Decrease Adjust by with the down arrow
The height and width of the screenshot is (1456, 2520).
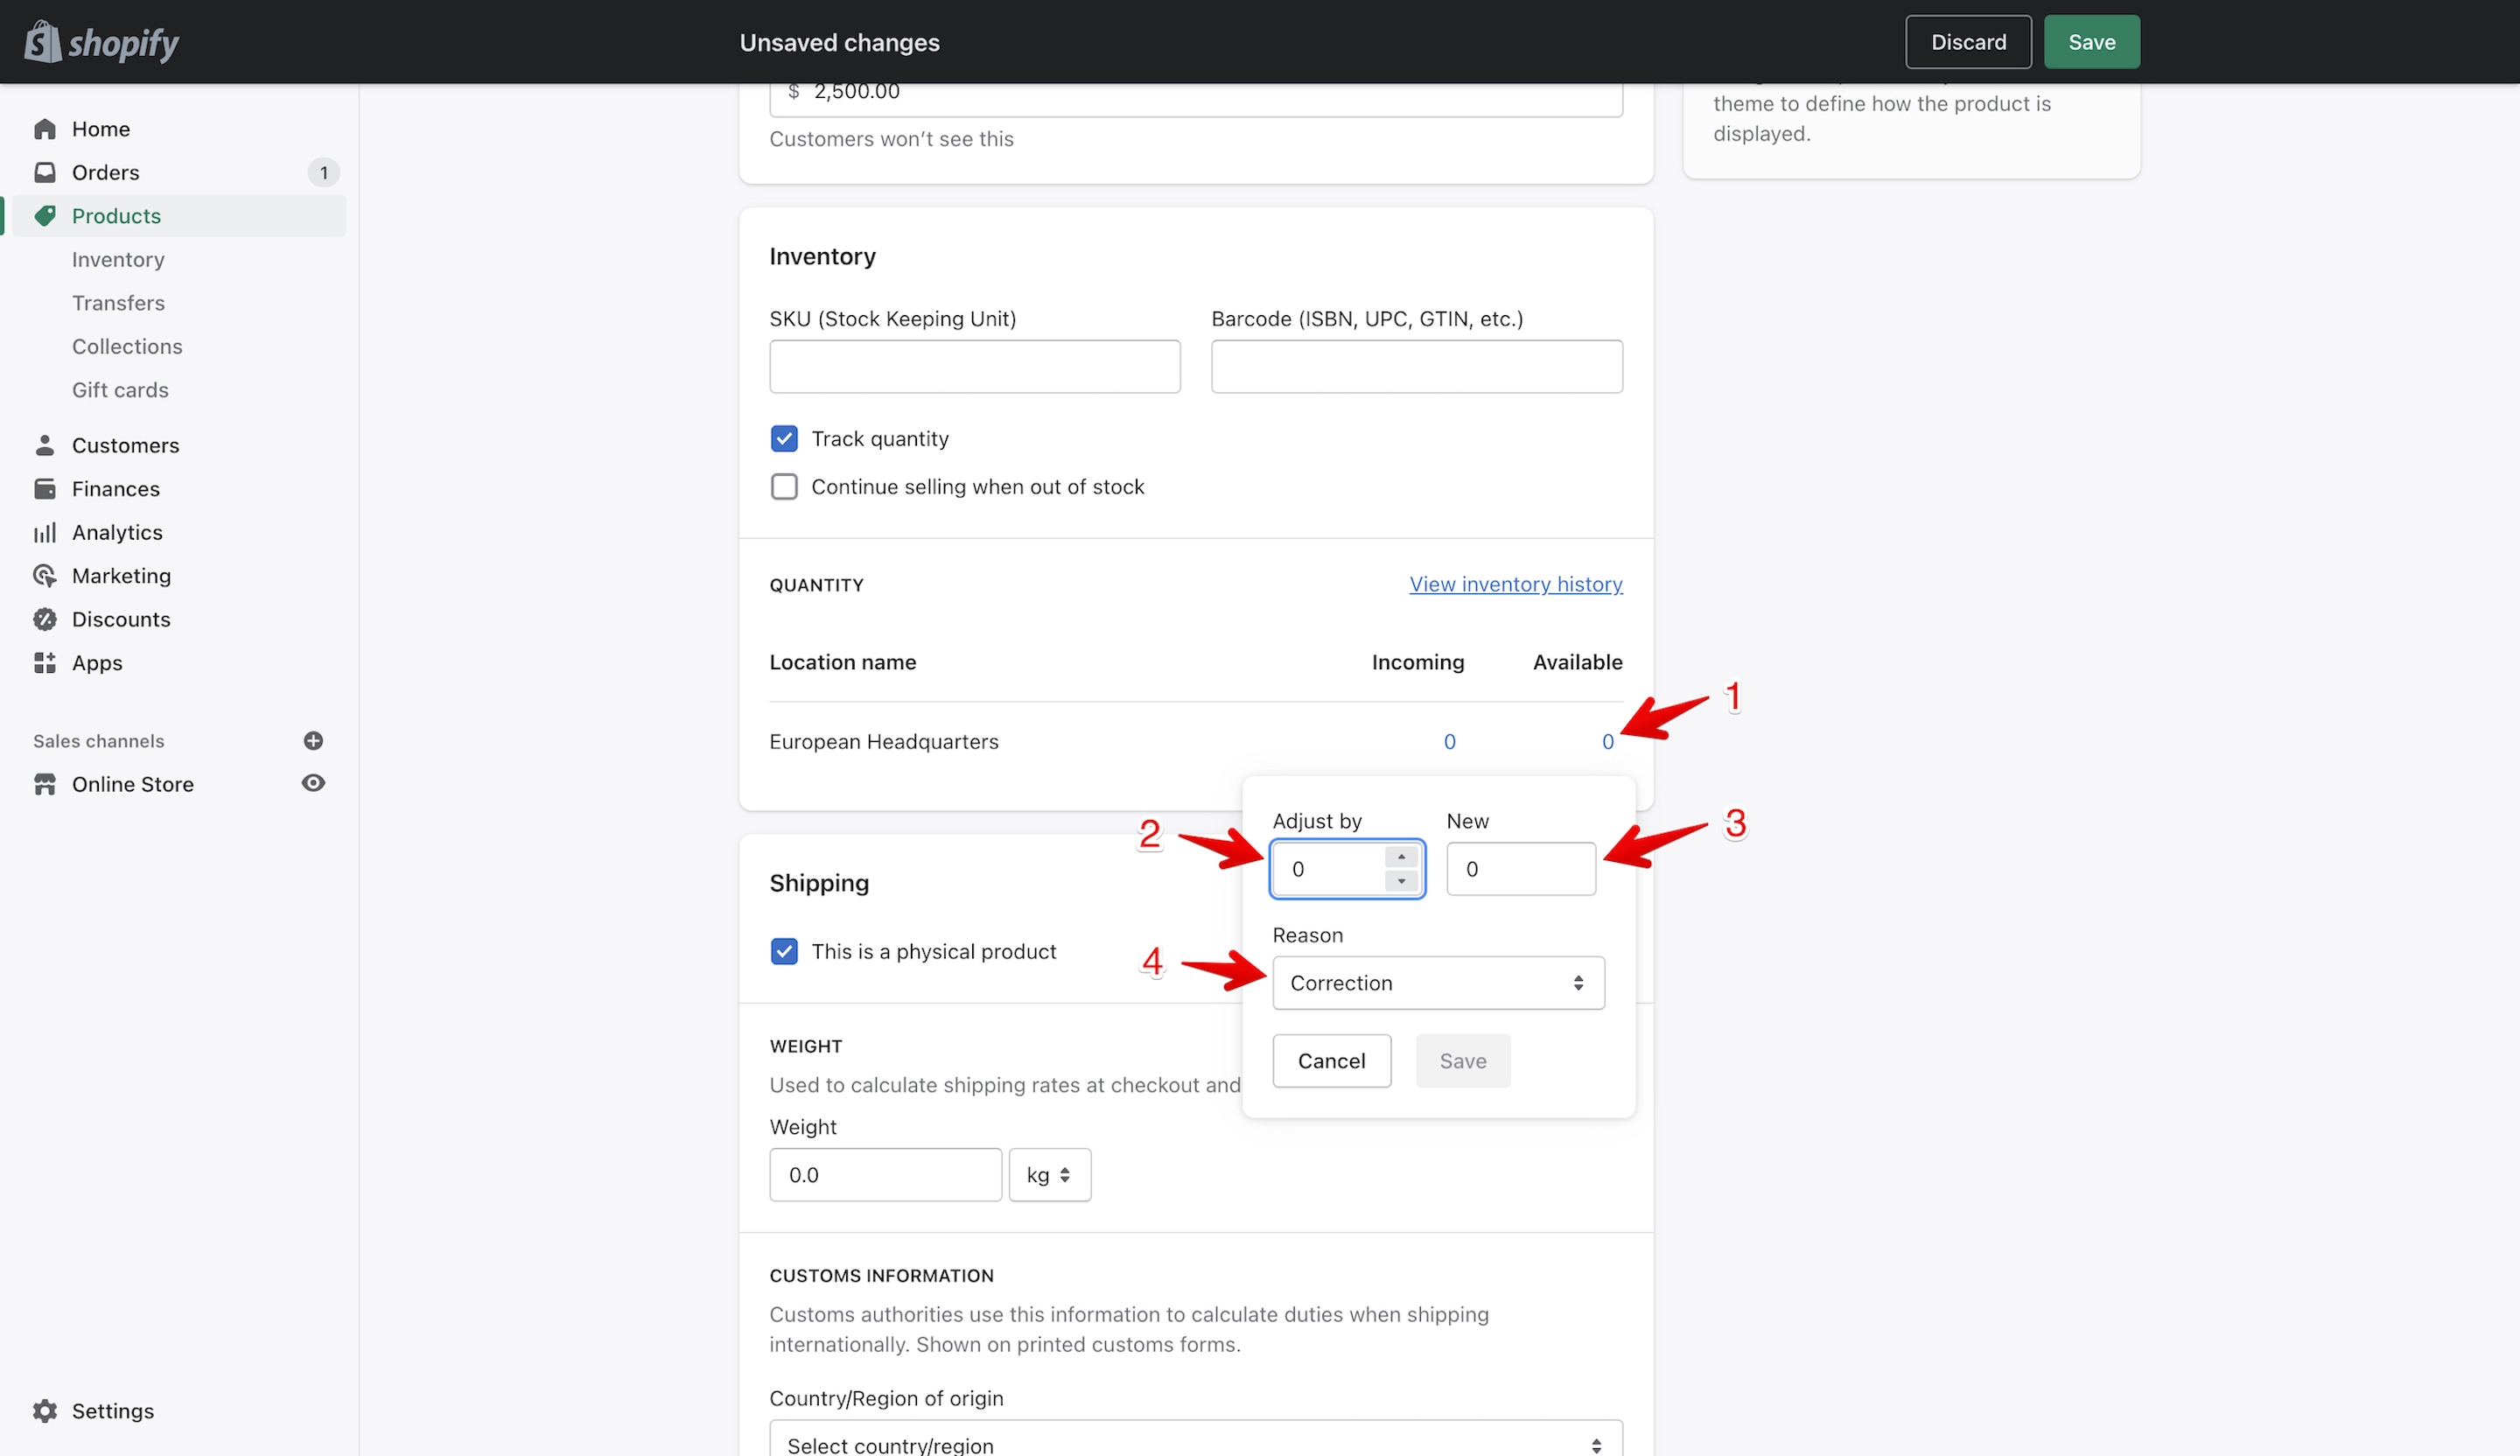[x=1401, y=881]
